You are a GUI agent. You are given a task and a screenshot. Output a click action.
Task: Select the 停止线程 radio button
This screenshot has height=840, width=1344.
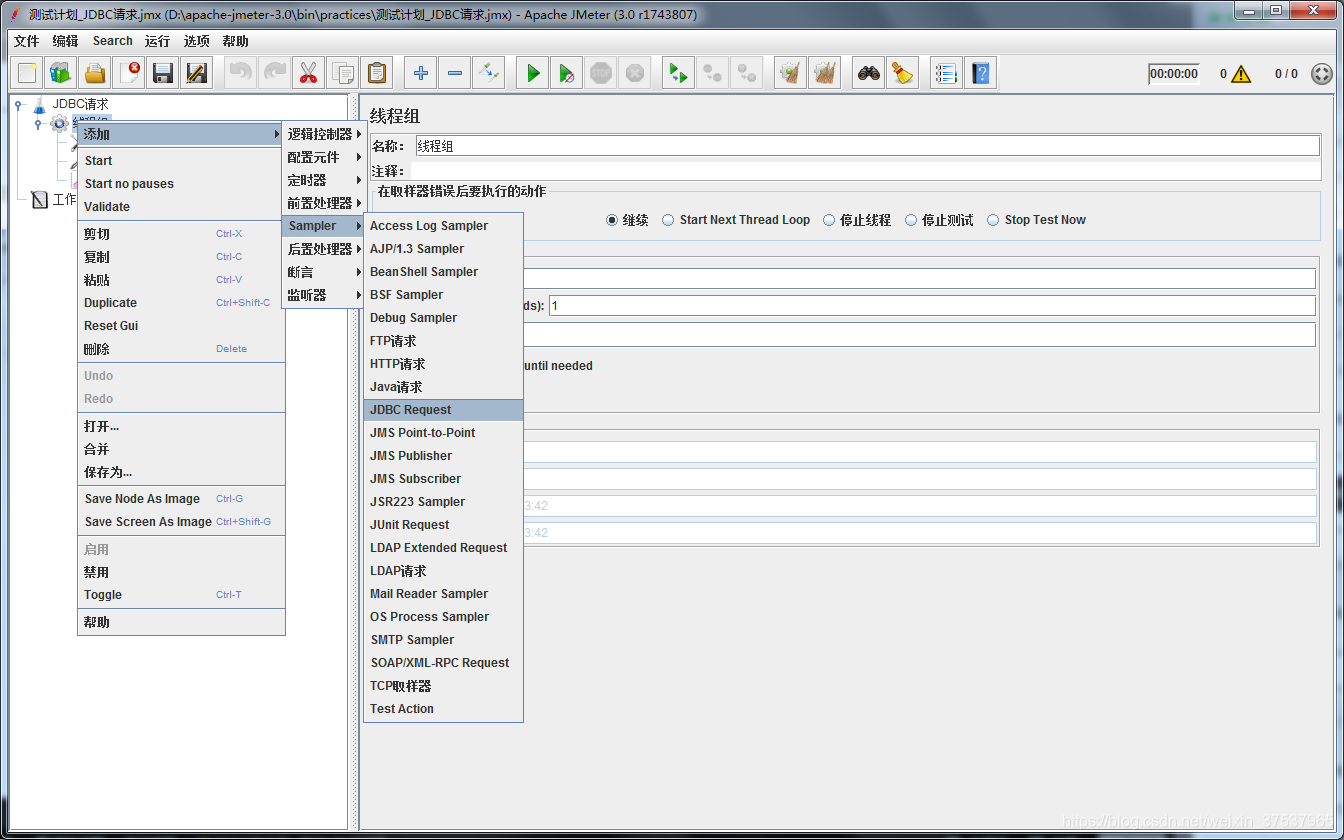829,220
